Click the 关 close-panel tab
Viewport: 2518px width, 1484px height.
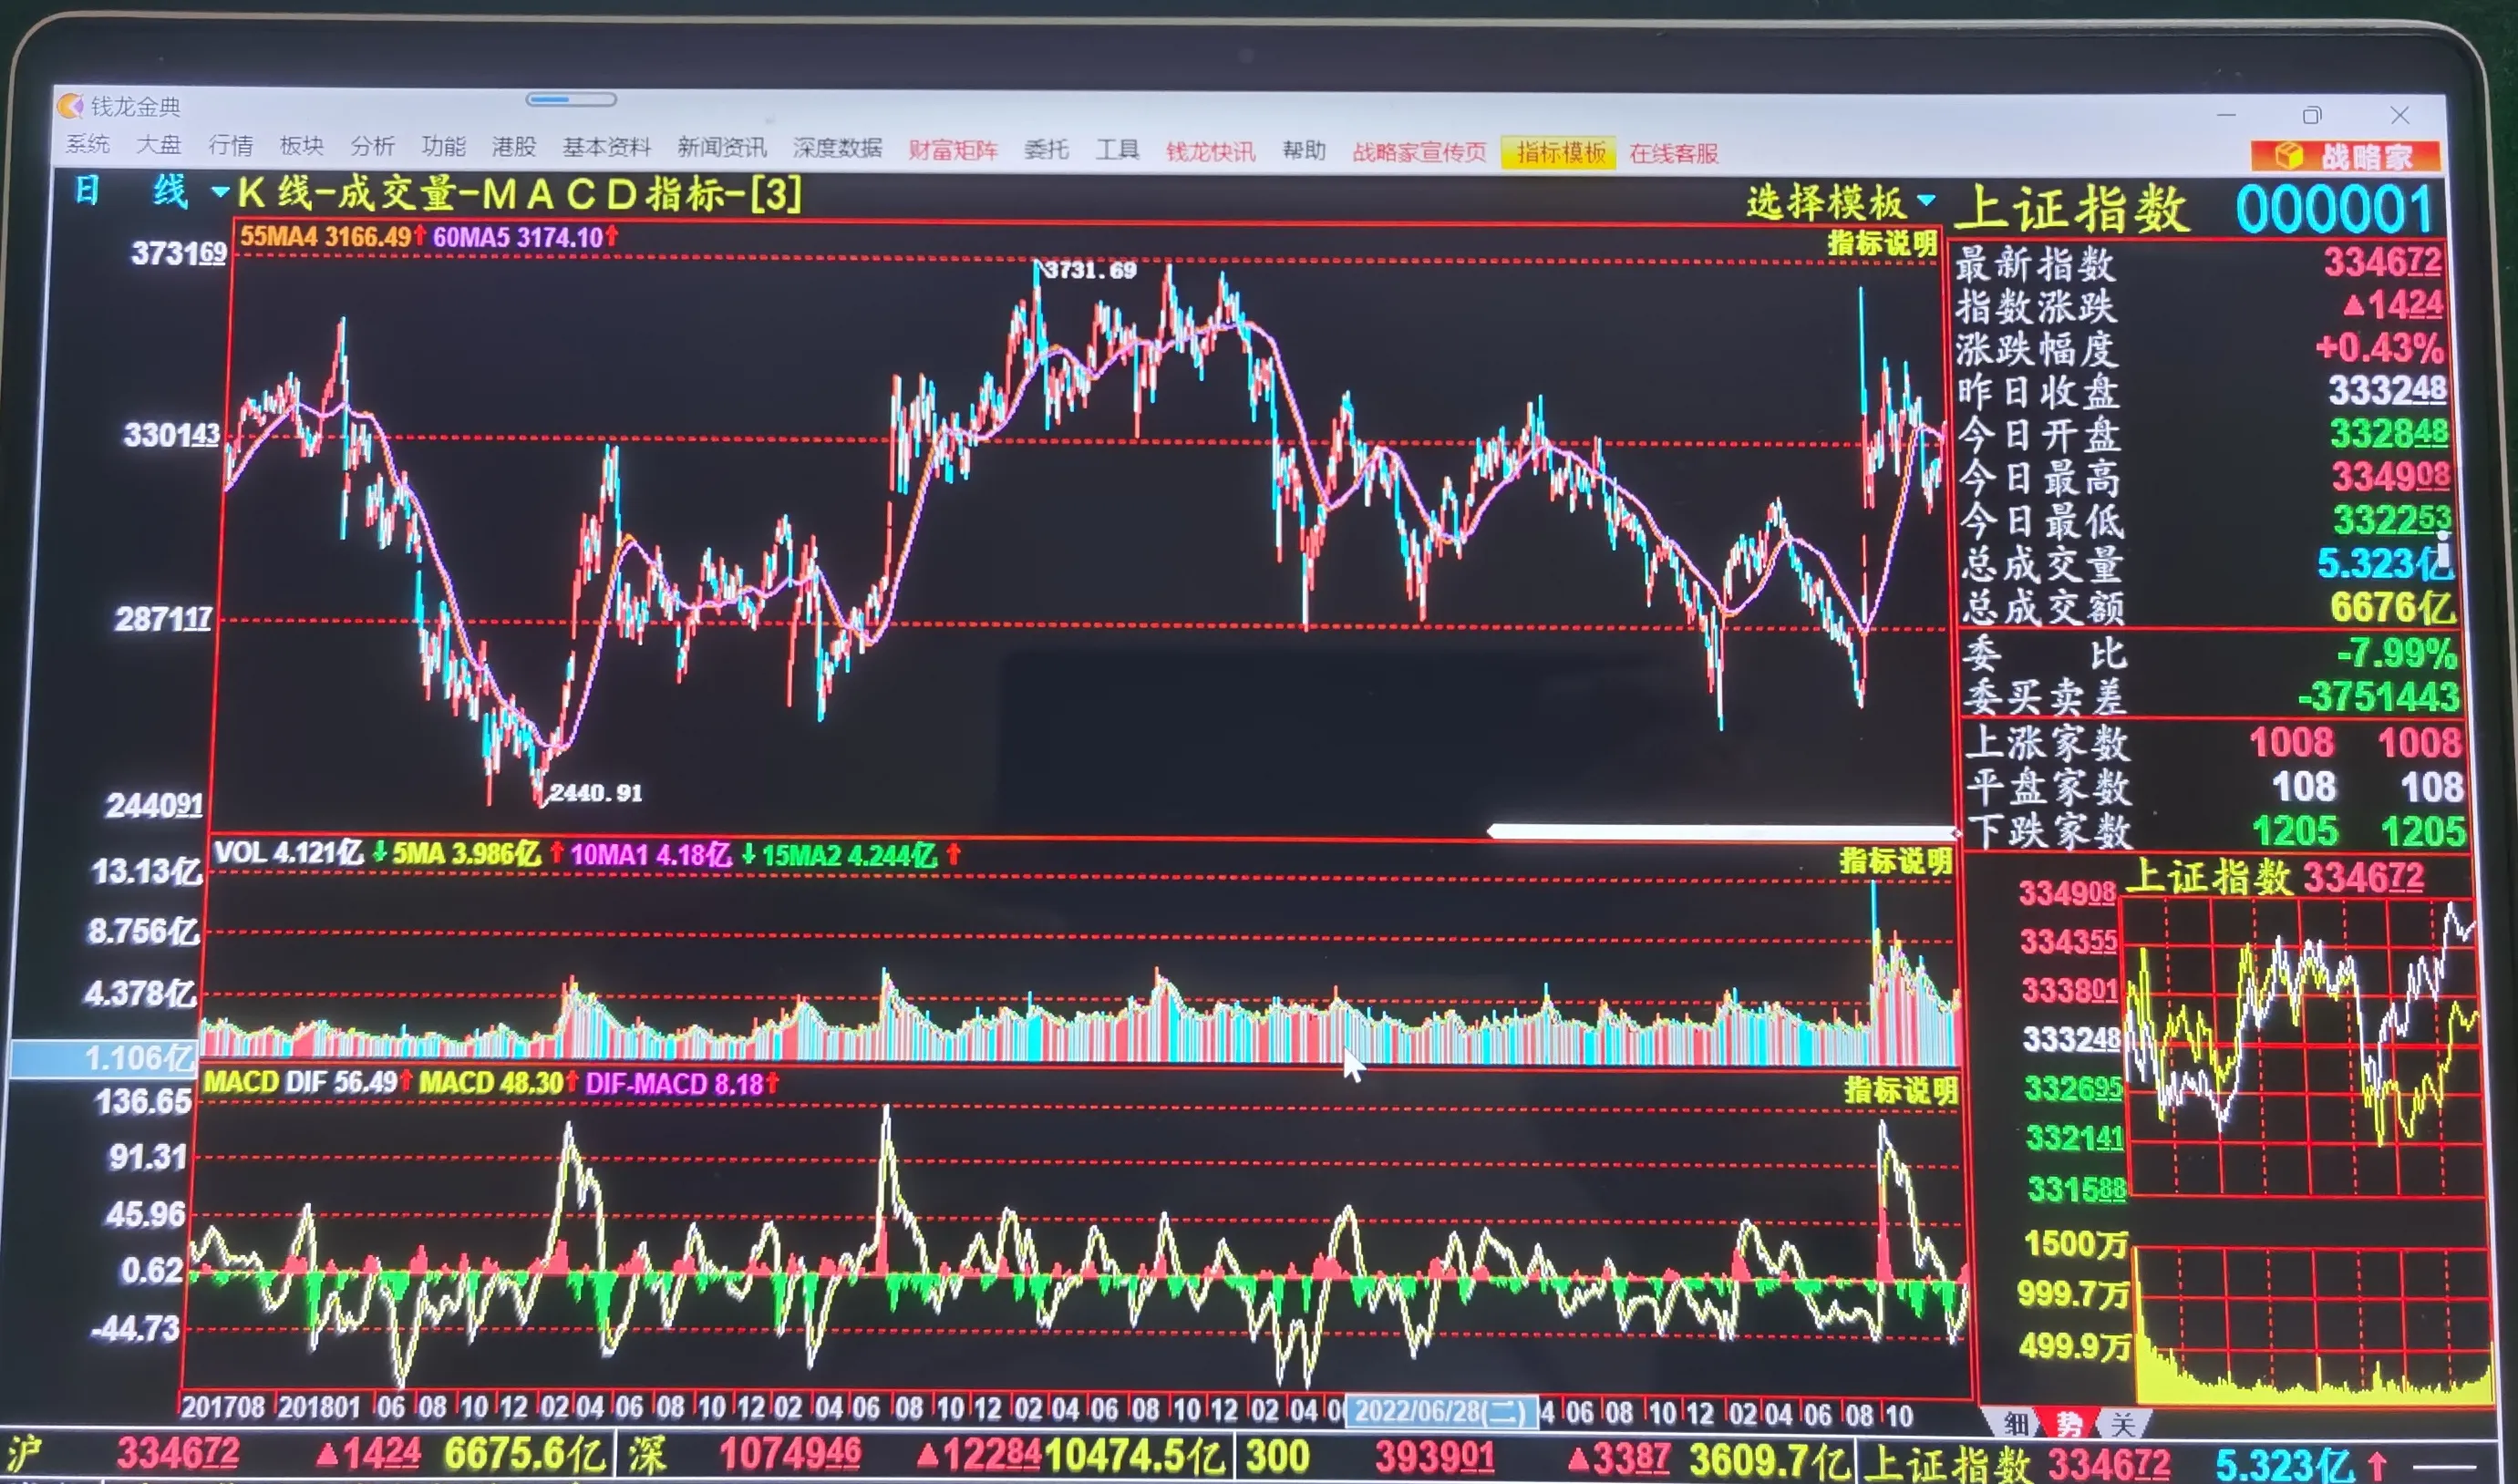(2121, 1424)
